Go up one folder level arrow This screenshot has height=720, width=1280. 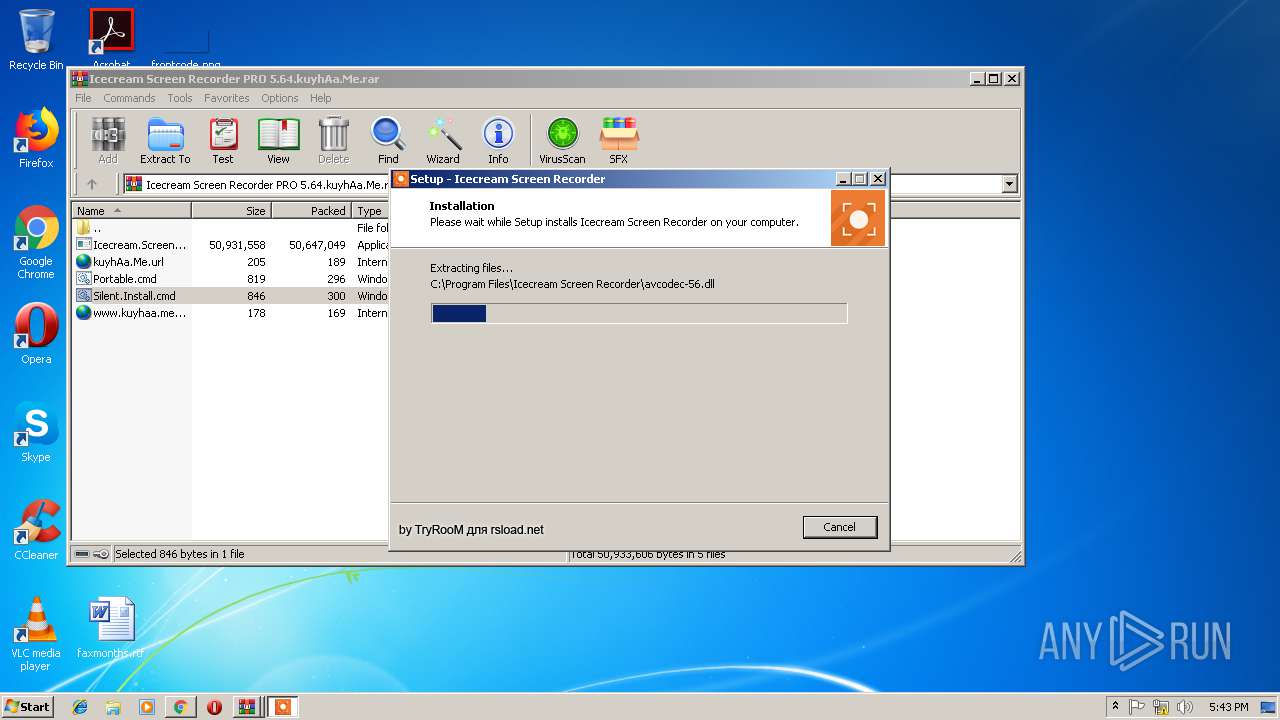coord(92,184)
